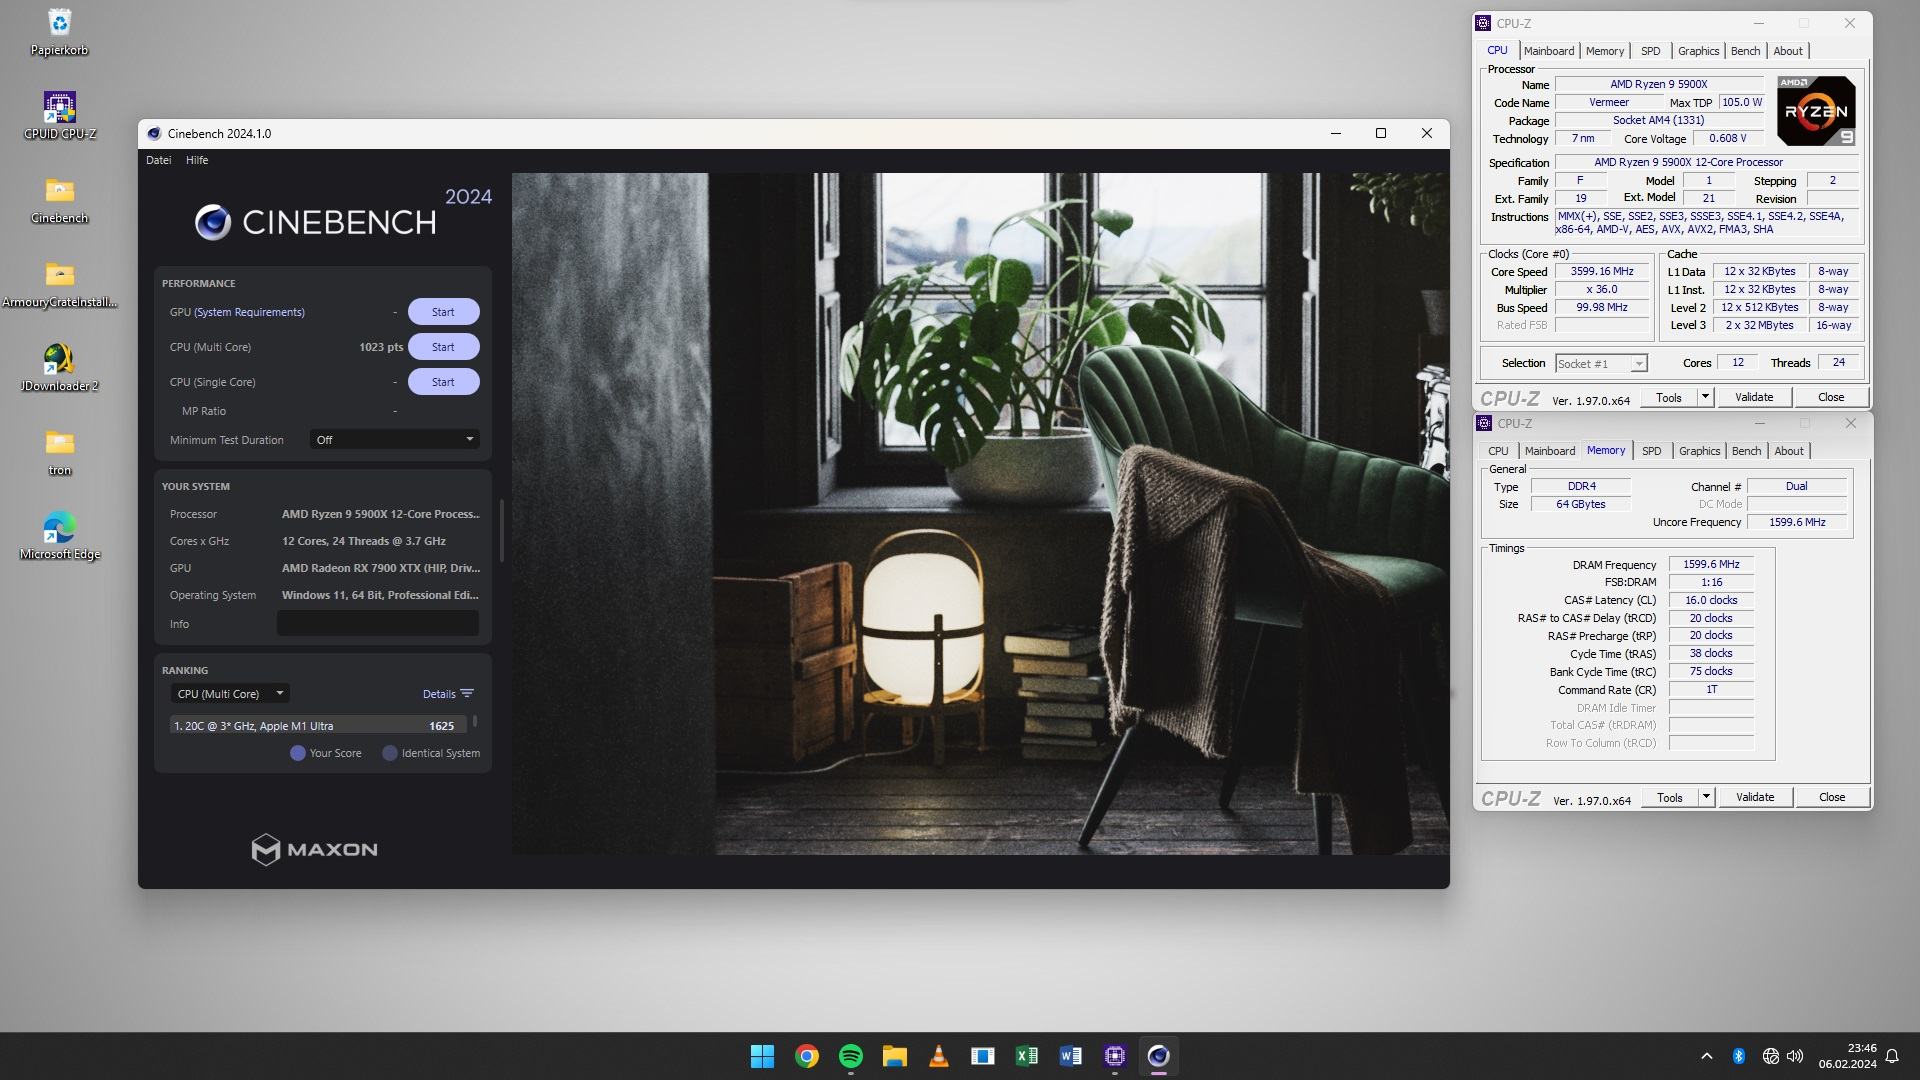Viewport: 1920px width, 1080px height.
Task: Open network settings tray icon
Action: tap(1770, 1056)
